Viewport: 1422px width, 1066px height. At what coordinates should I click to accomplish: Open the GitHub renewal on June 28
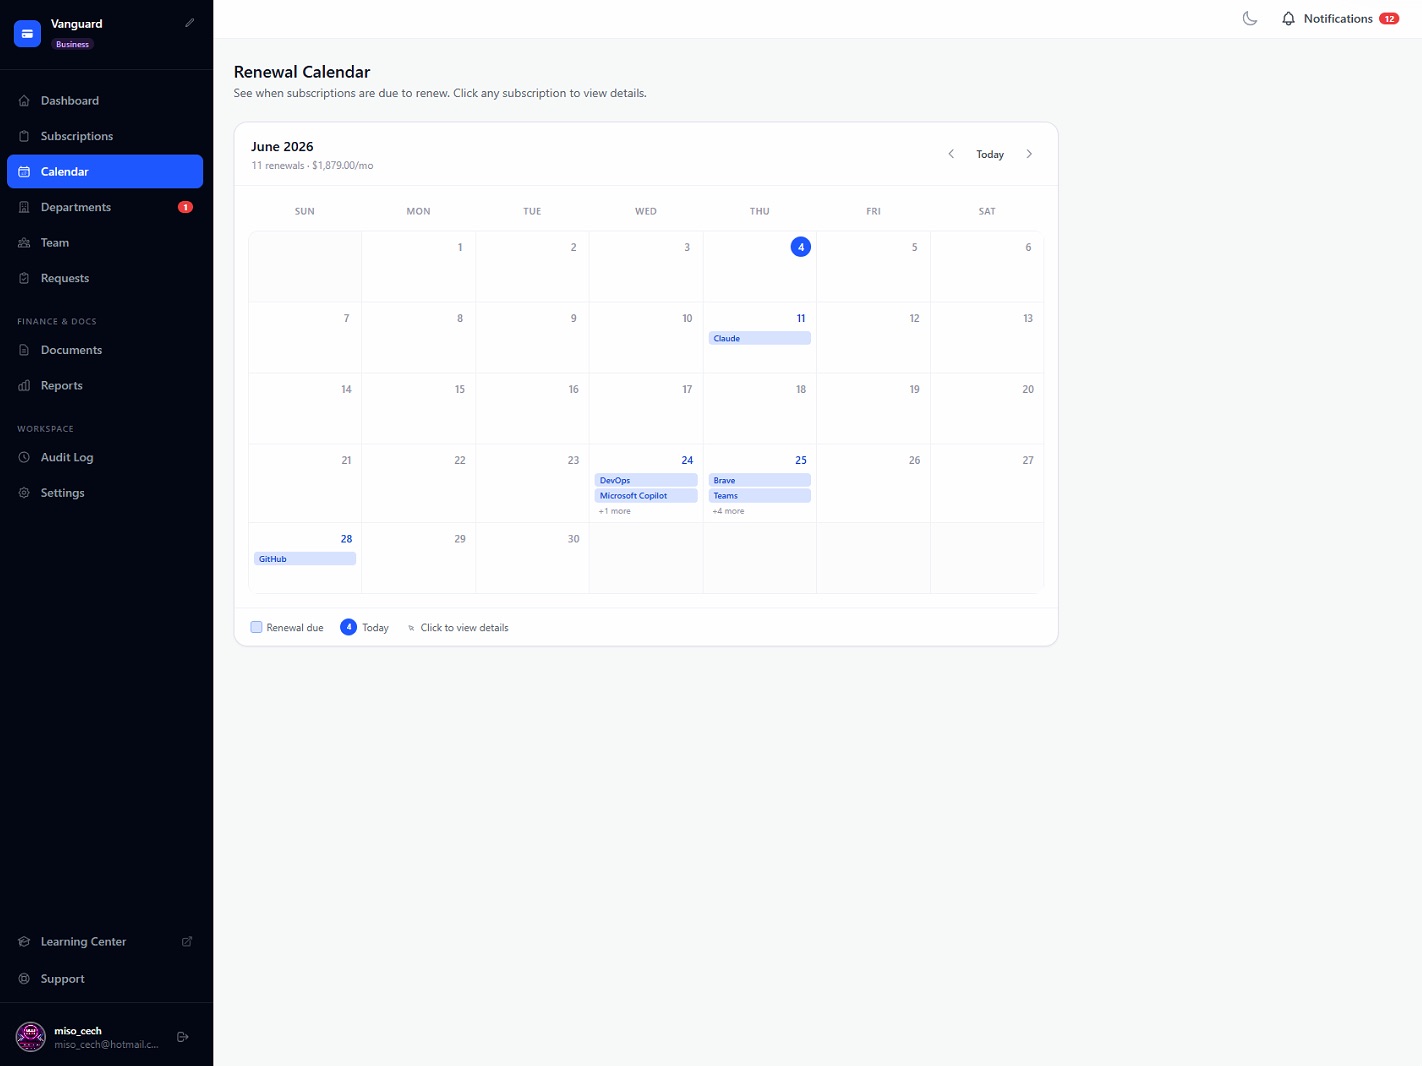click(305, 559)
